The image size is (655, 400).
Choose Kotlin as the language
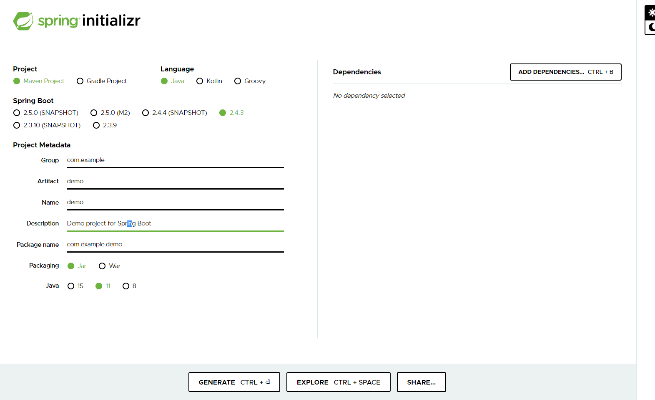(x=200, y=80)
